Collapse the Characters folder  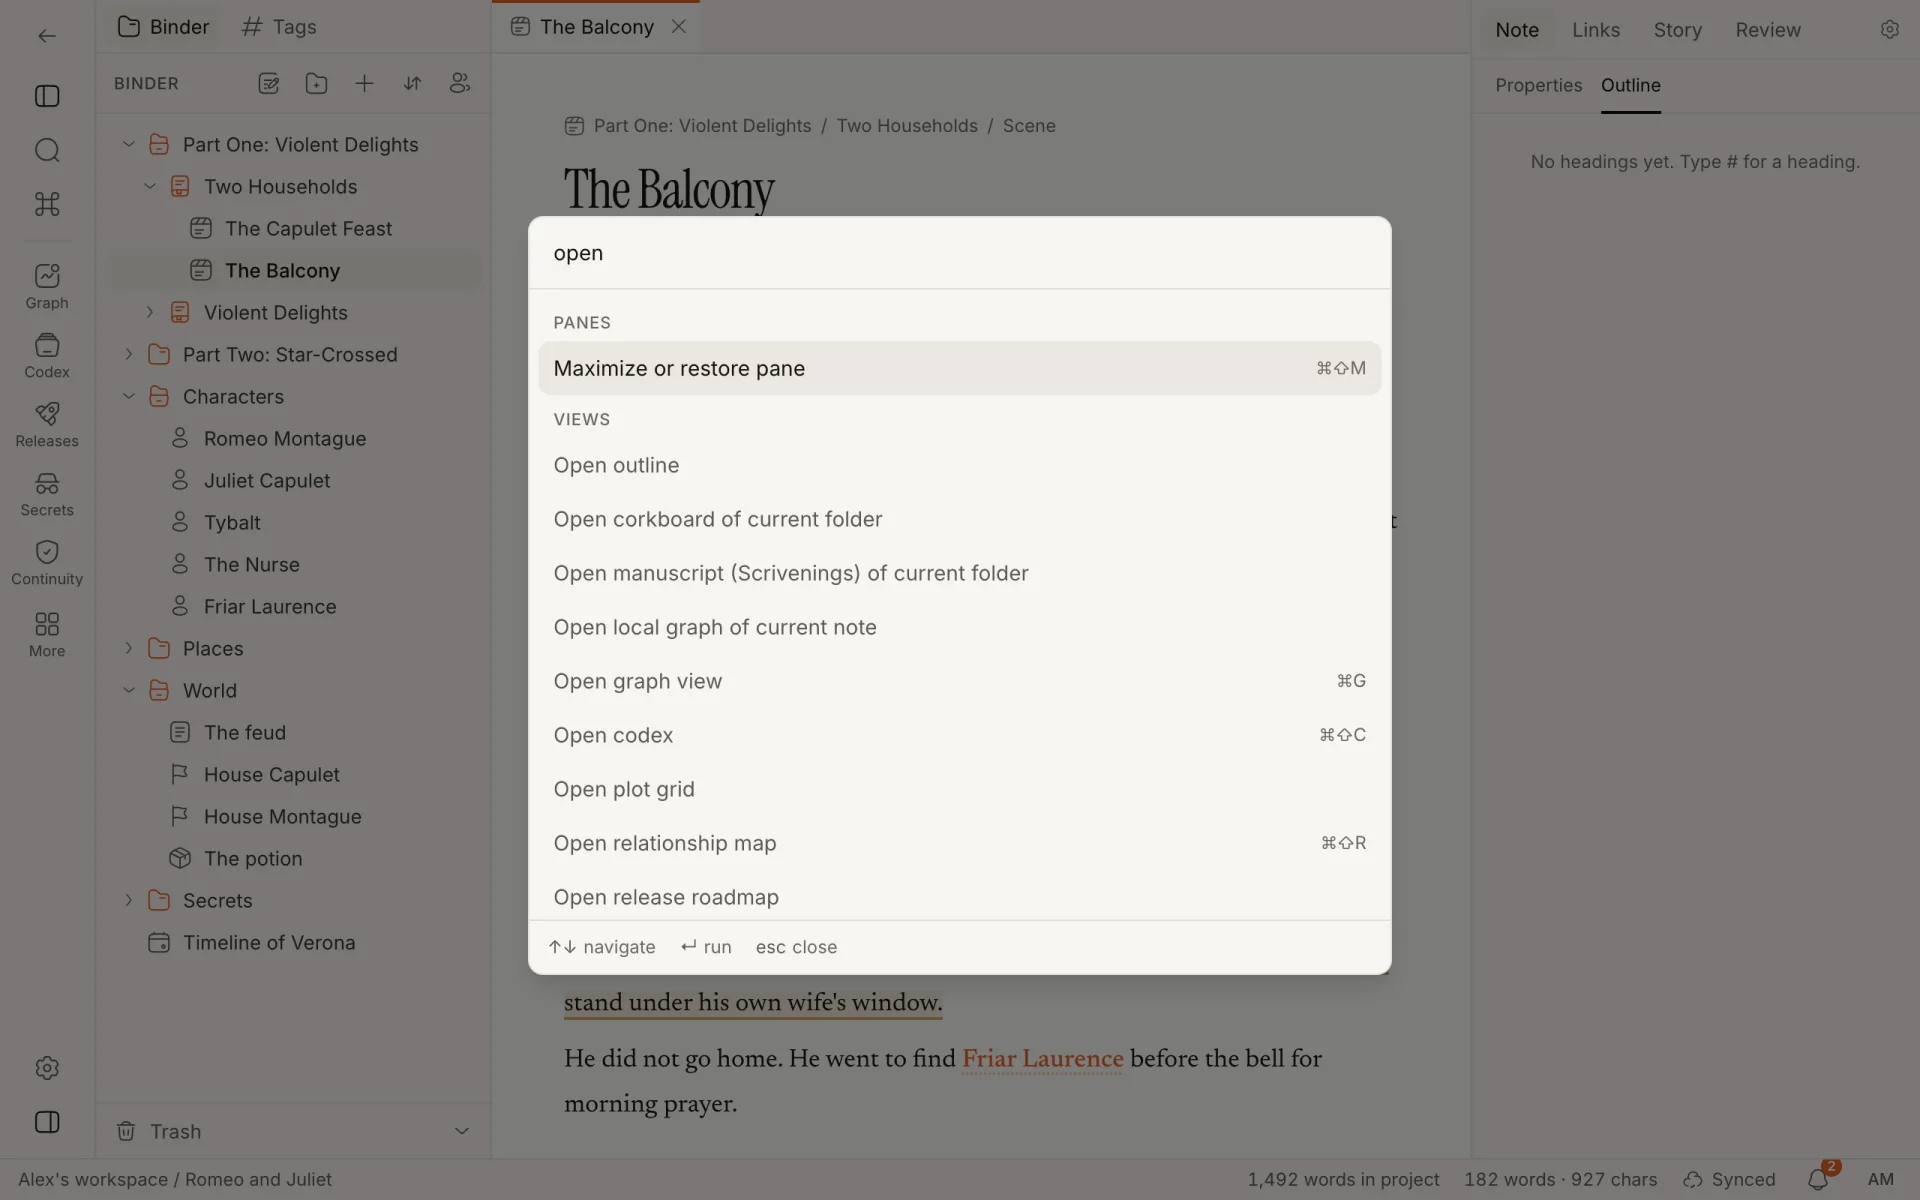(128, 396)
